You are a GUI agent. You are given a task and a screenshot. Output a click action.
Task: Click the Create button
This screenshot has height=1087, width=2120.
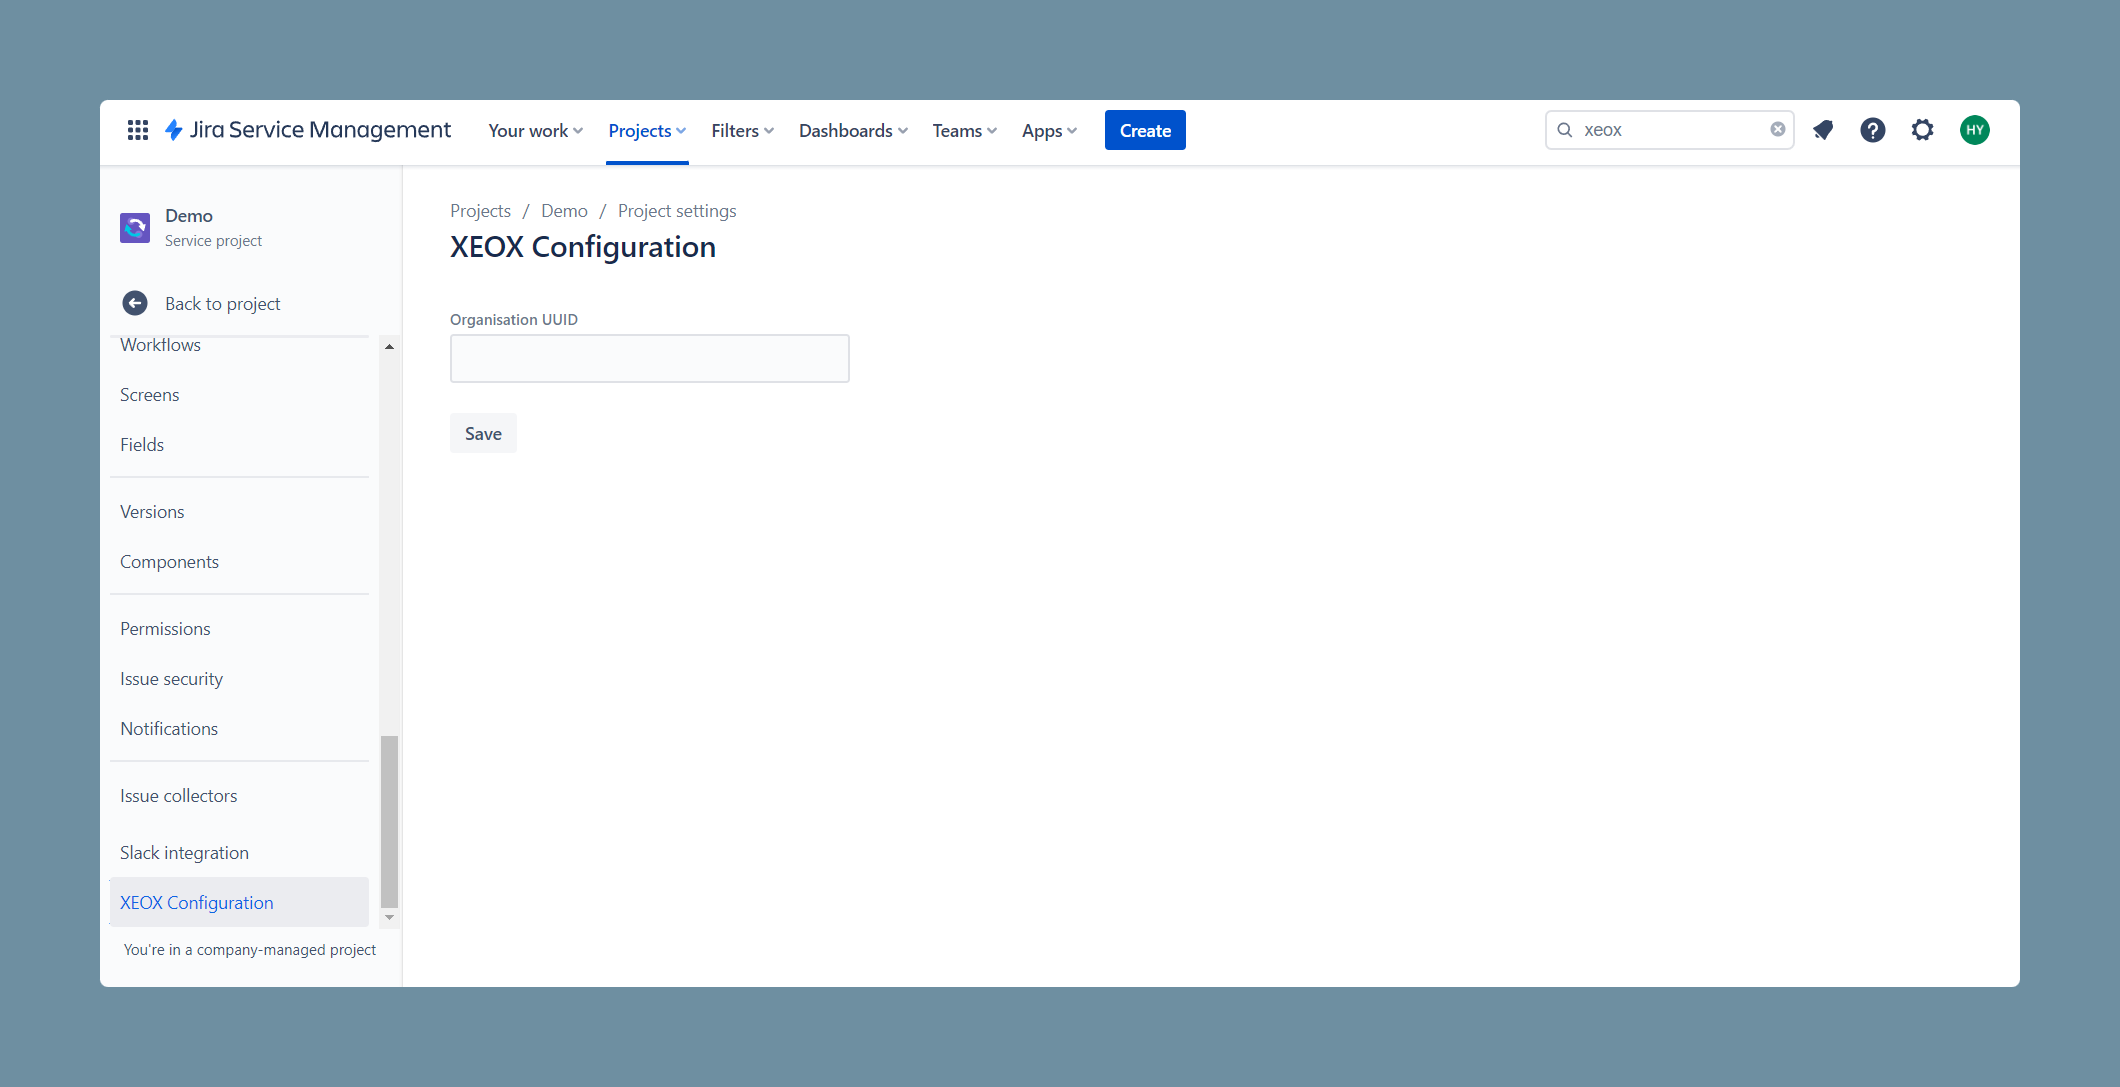coord(1145,130)
